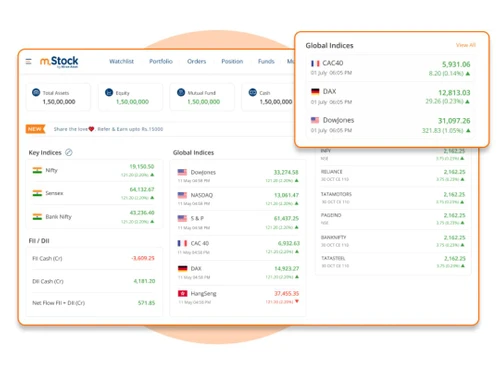Click the Total Assets card icon
The image size is (500, 375).
pyautogui.click(x=36, y=92)
